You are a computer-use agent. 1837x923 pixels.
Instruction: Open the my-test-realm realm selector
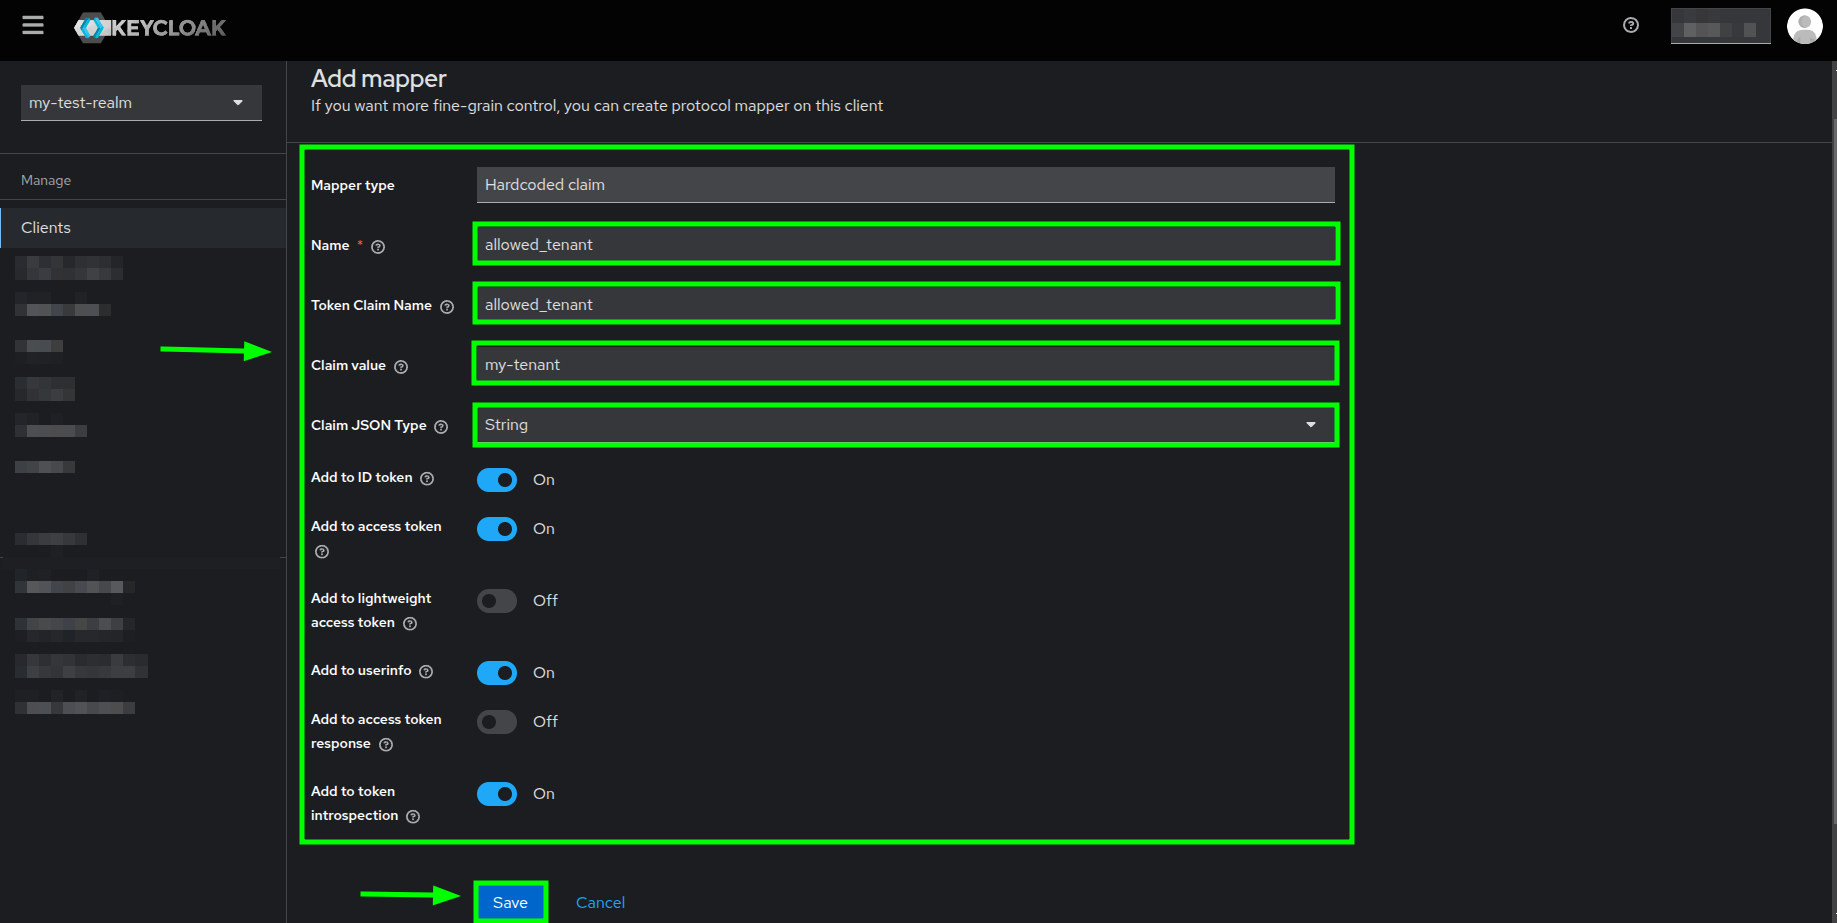pyautogui.click(x=140, y=102)
